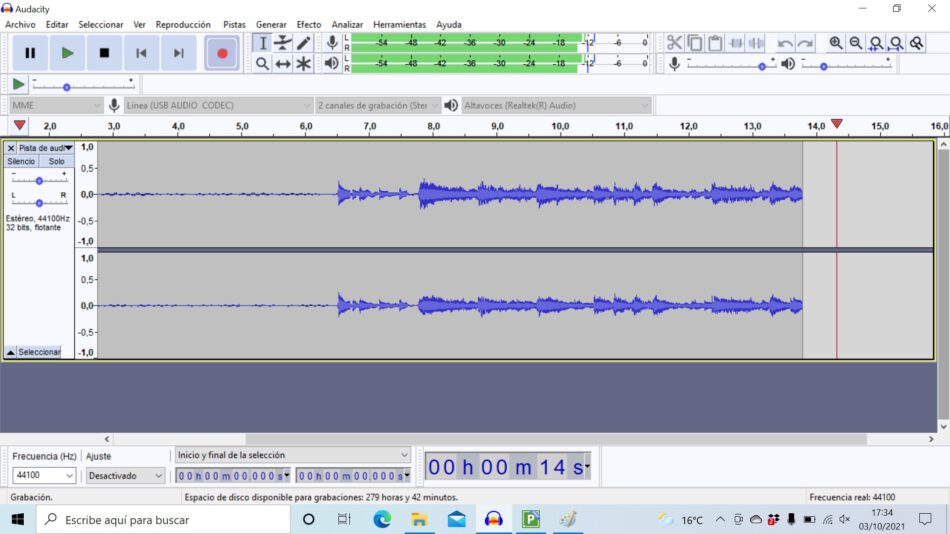This screenshot has width=950, height=534.
Task: Select the Multi-tool asterisk
Action: [x=304, y=64]
